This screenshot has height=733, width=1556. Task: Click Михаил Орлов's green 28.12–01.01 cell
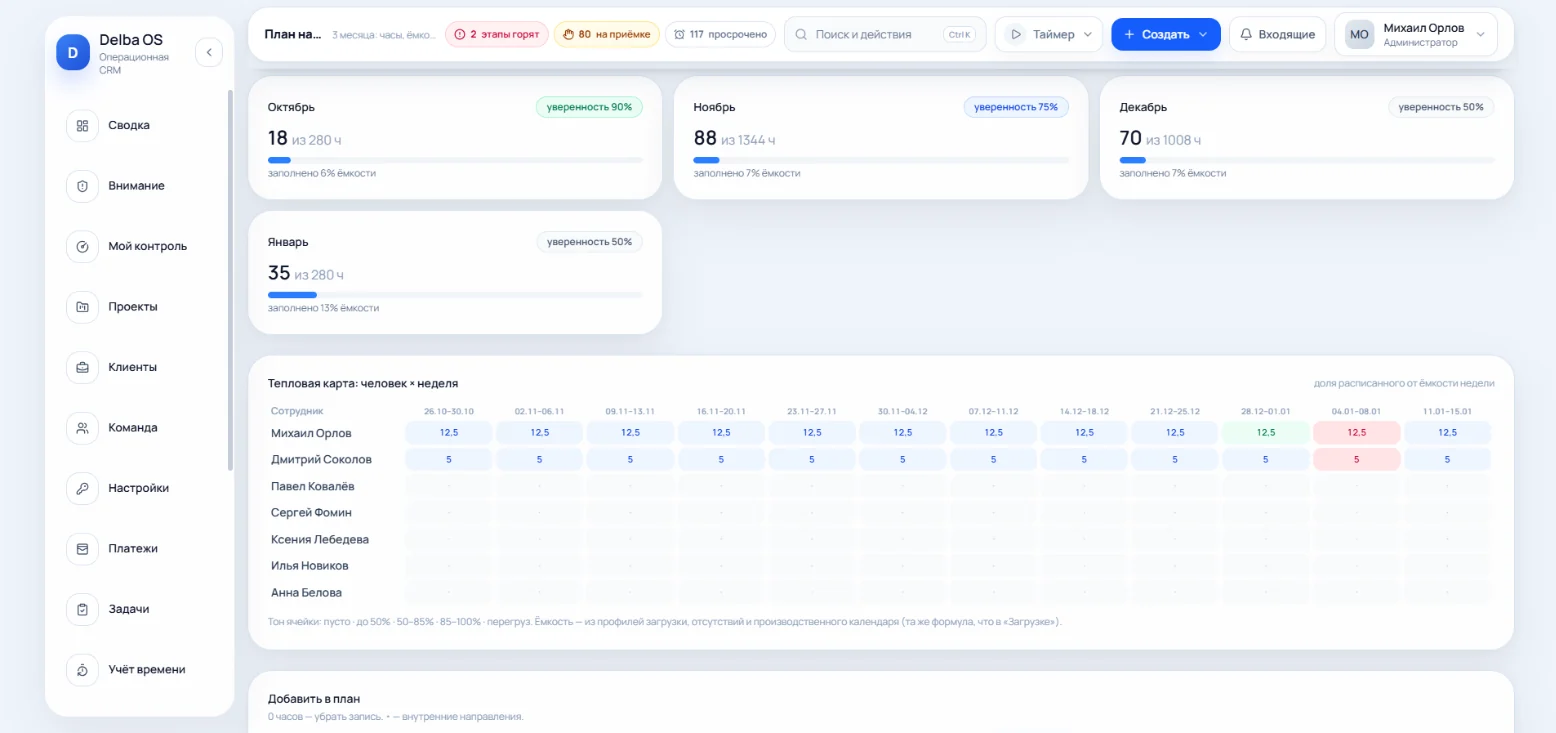1266,433
